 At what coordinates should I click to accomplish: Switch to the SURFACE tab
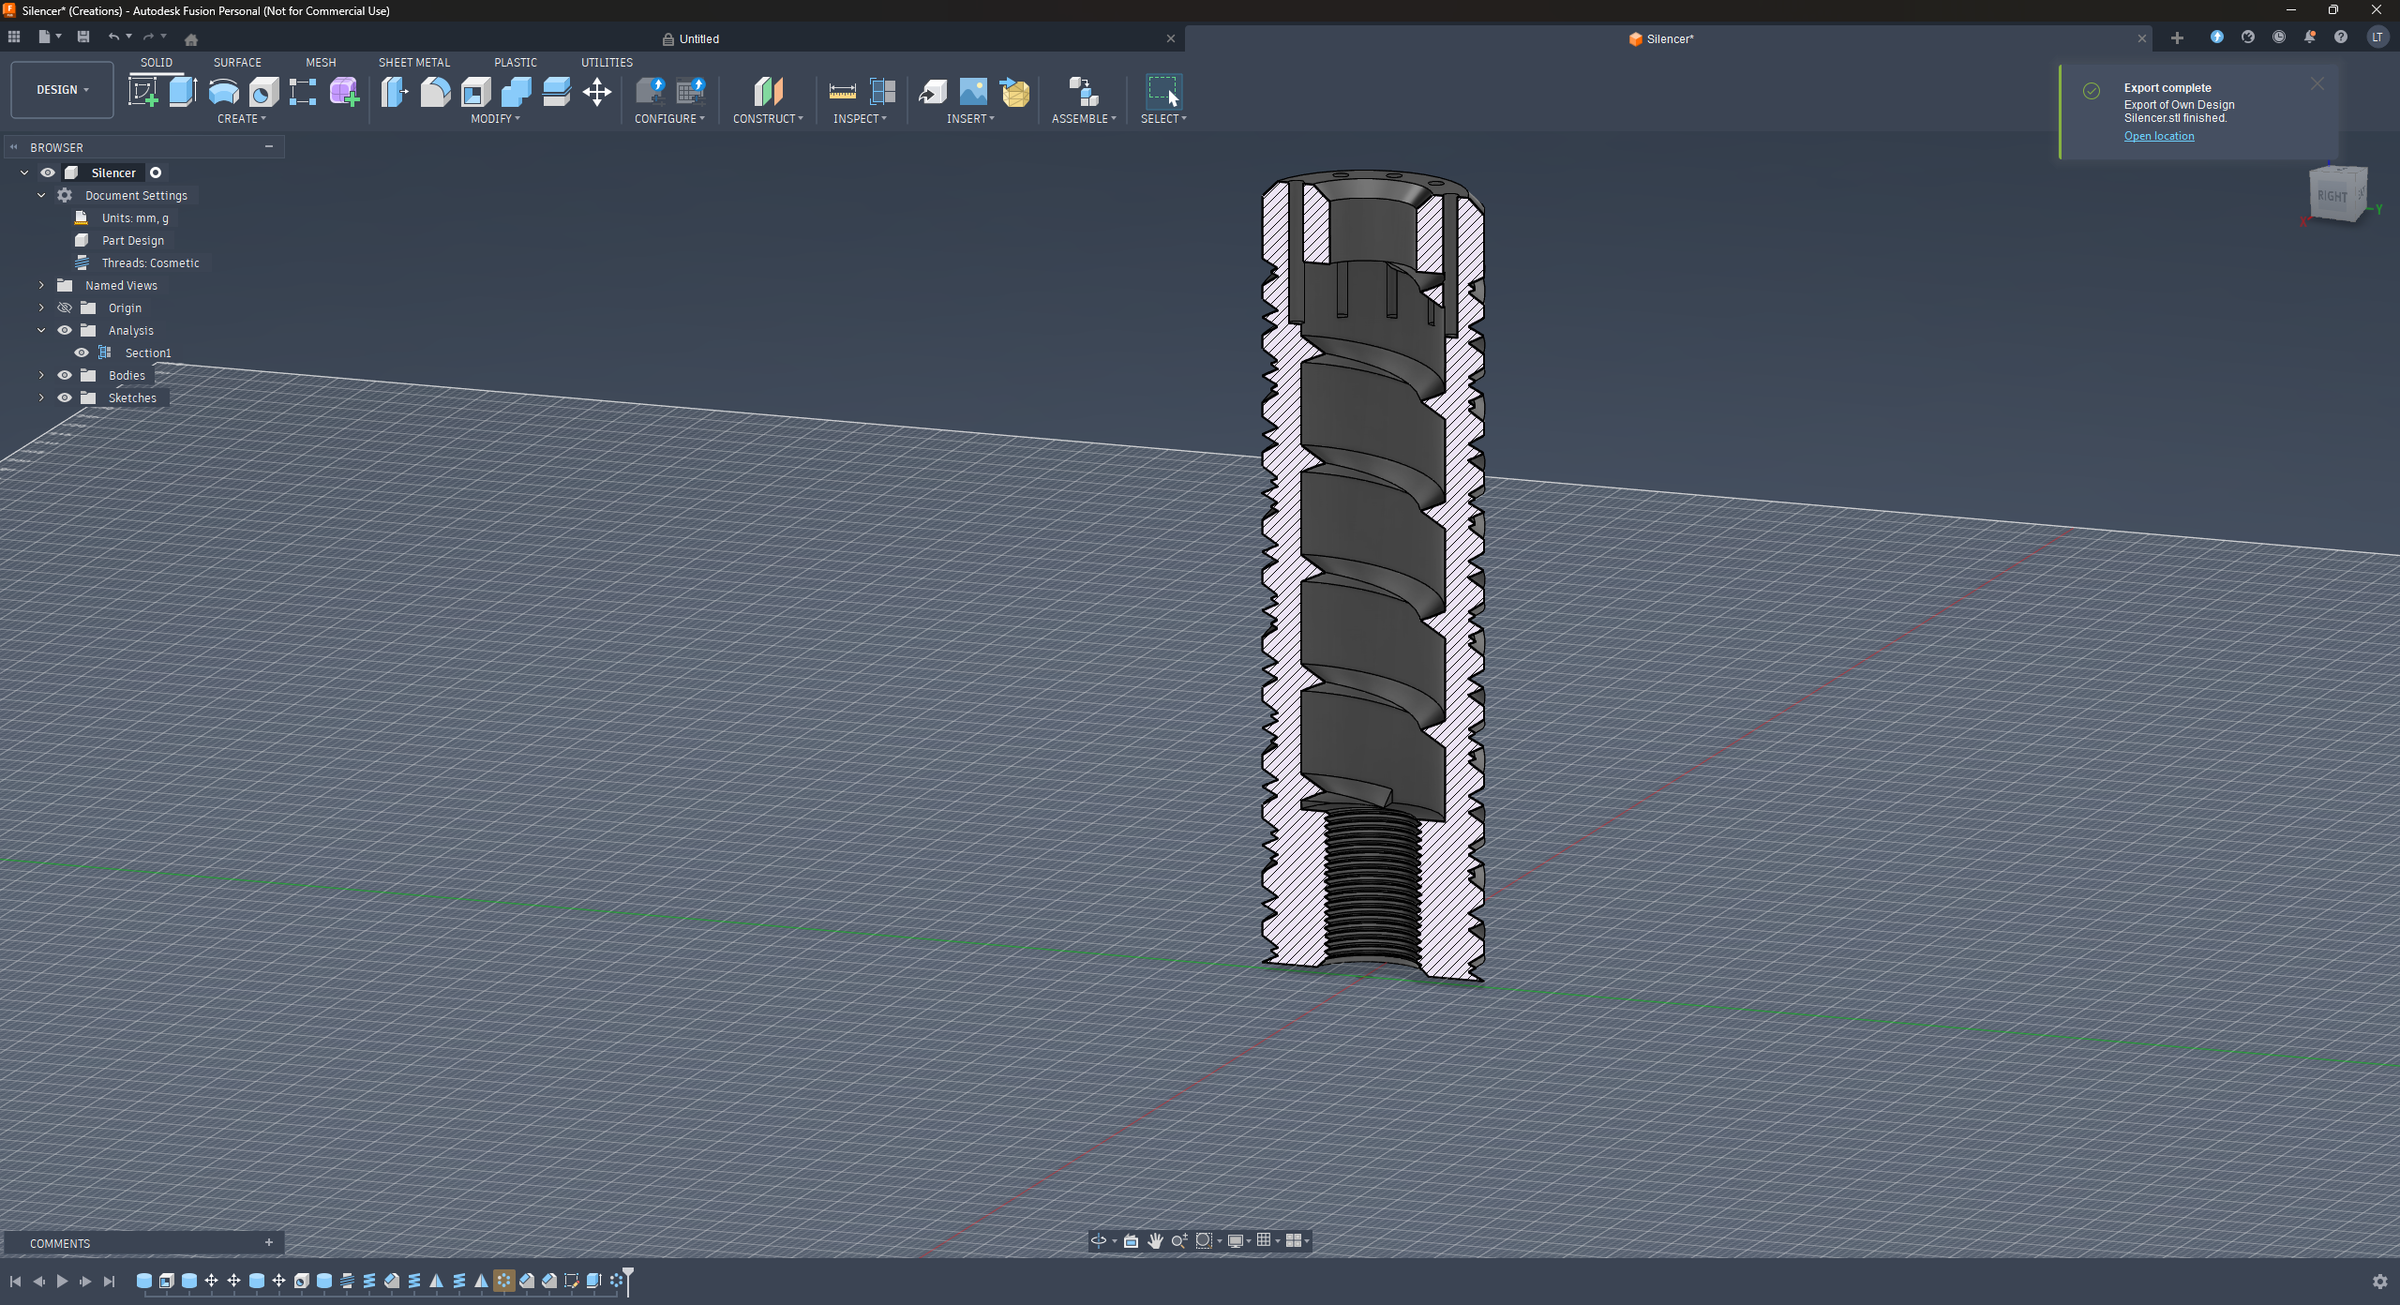237,62
